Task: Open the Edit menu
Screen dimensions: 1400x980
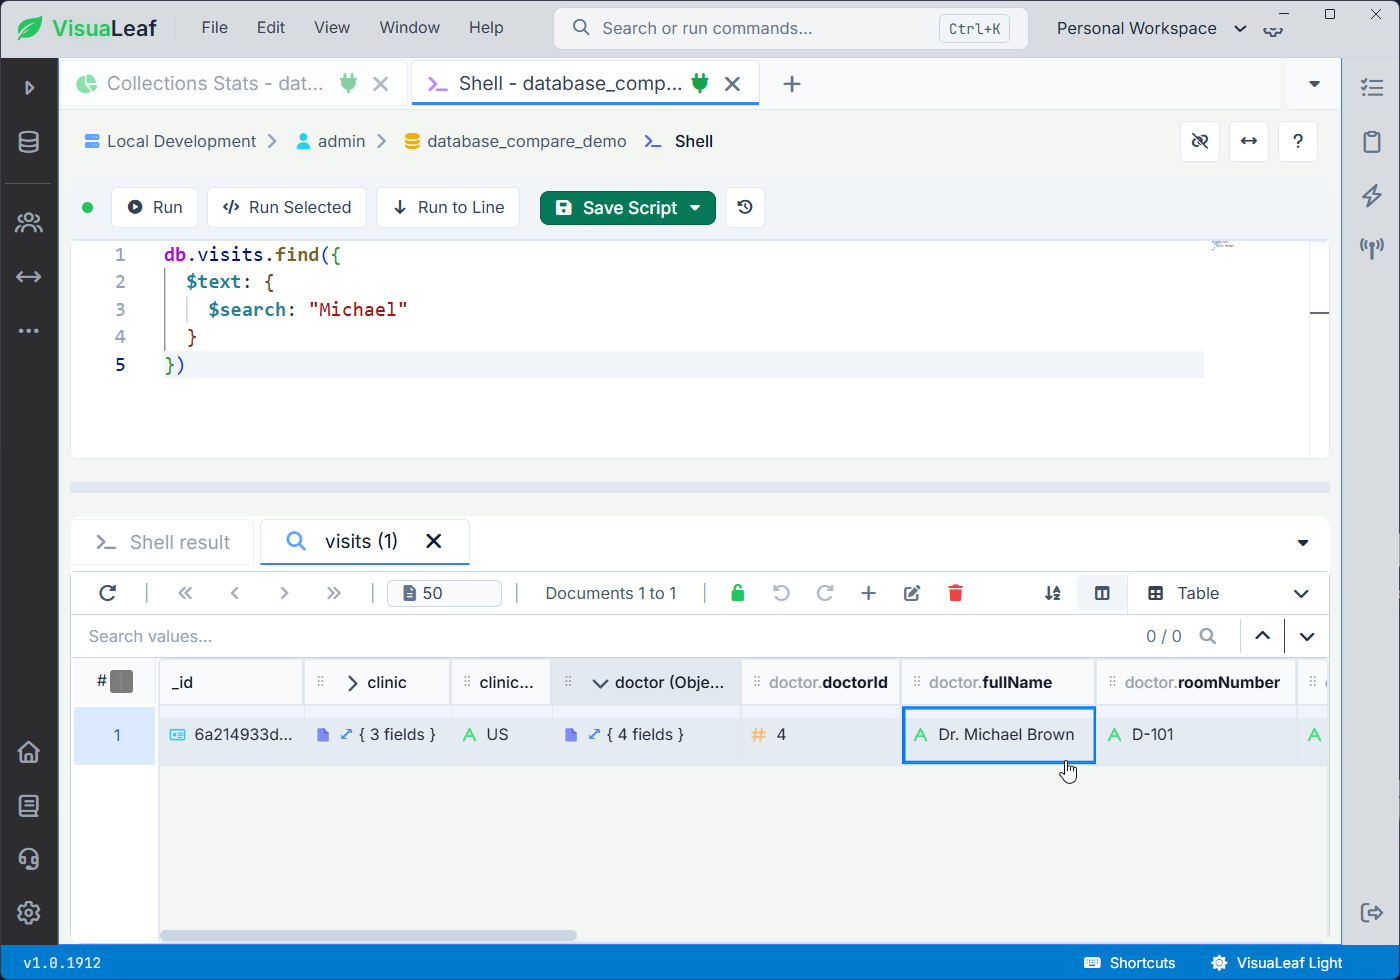Action: (x=271, y=28)
